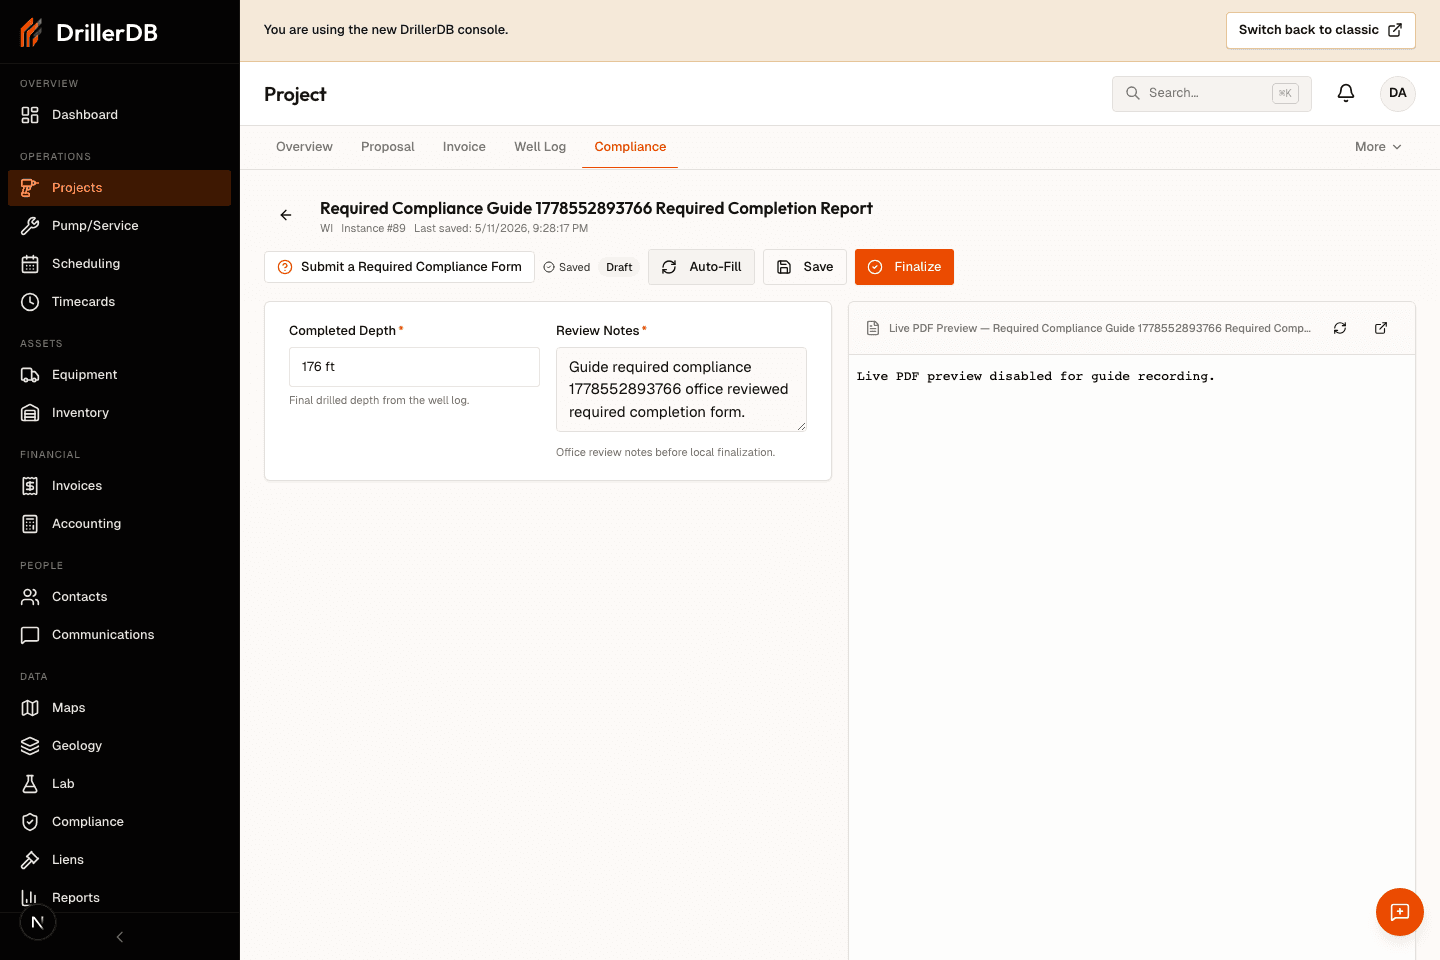
Task: Go back with the arrow icon
Action: [286, 215]
